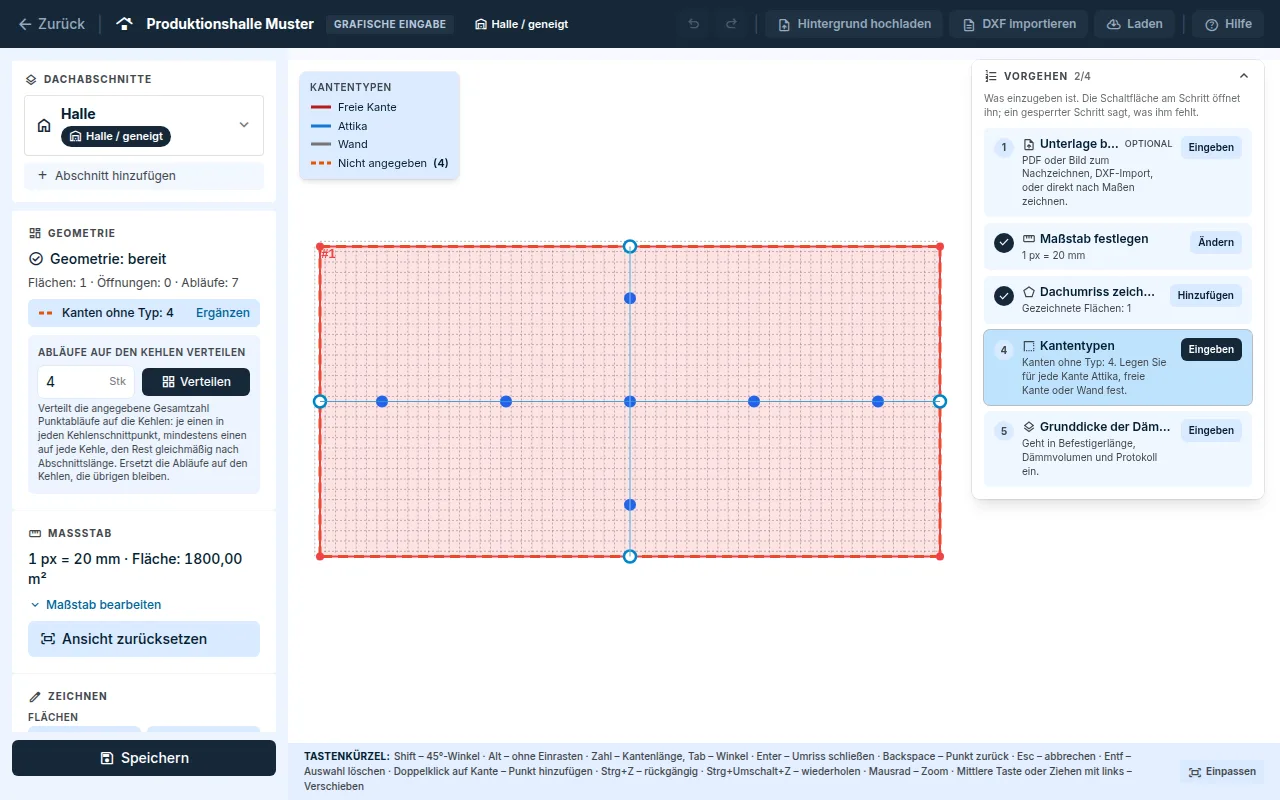Select the right valley endpoint handle

click(x=940, y=401)
